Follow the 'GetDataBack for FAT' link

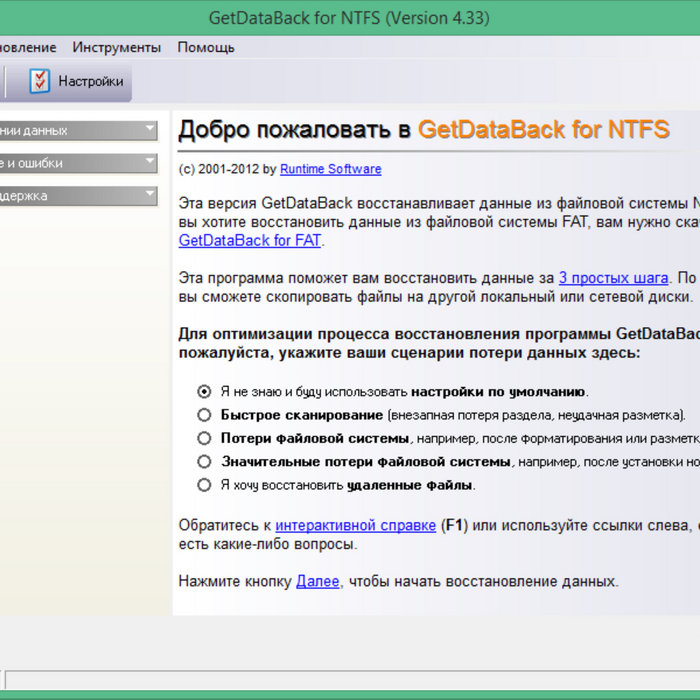coord(250,241)
